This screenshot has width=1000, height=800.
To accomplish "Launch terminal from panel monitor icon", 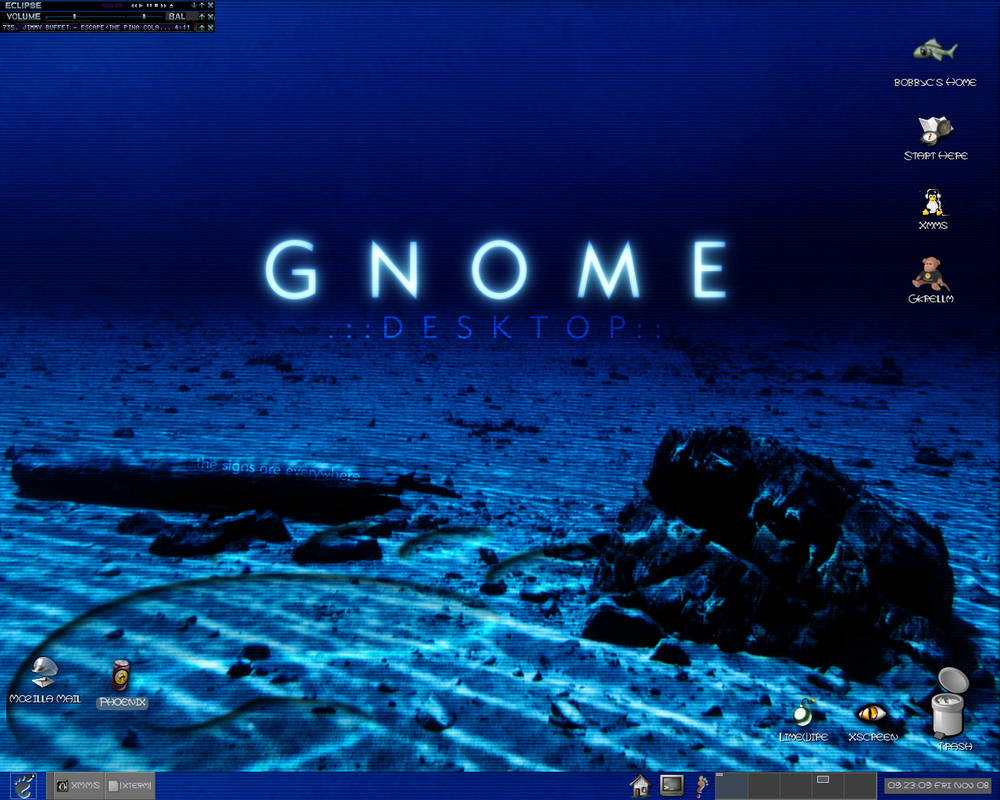I will pos(672,785).
